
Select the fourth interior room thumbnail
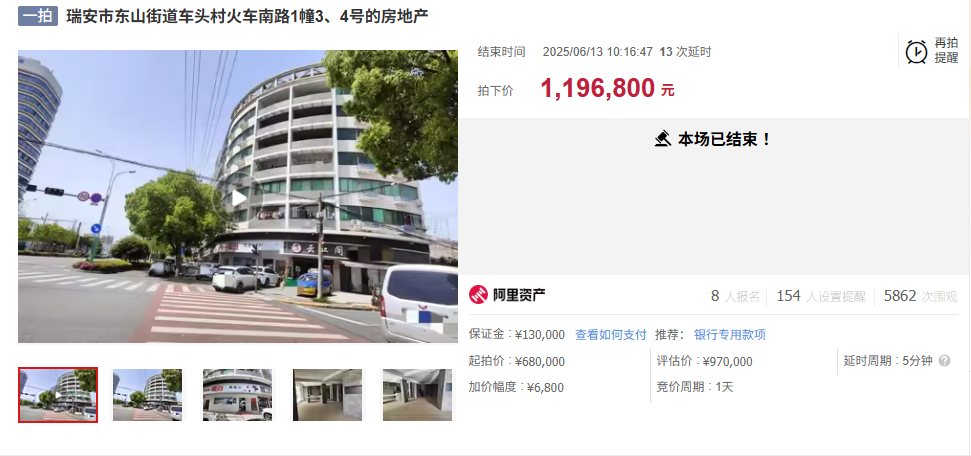coord(328,395)
